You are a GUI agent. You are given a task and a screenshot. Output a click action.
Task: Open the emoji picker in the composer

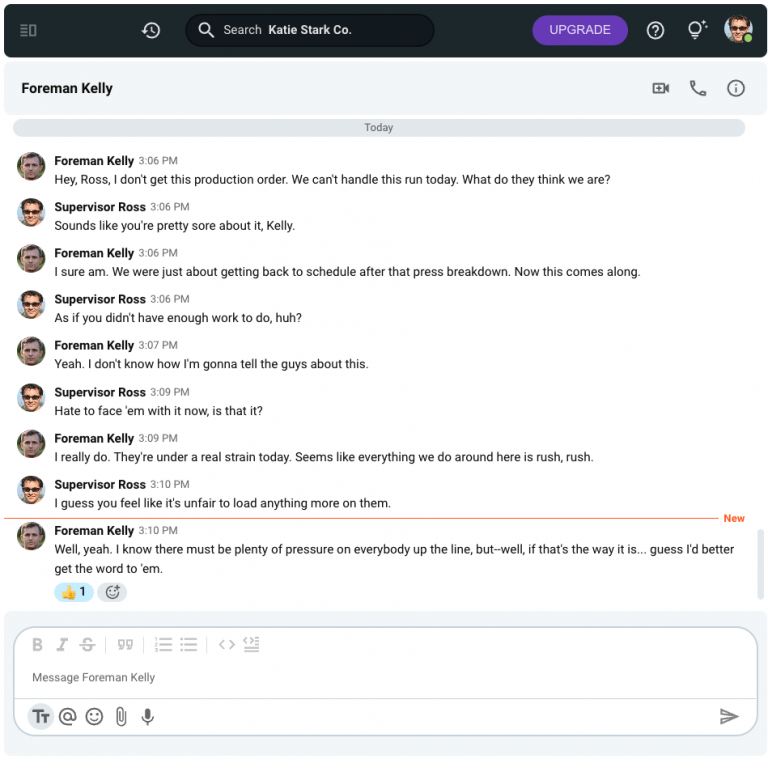tap(94, 716)
